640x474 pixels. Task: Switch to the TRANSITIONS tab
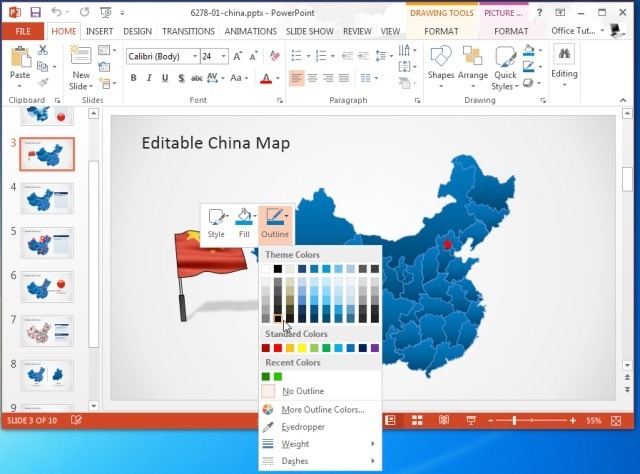[188, 31]
